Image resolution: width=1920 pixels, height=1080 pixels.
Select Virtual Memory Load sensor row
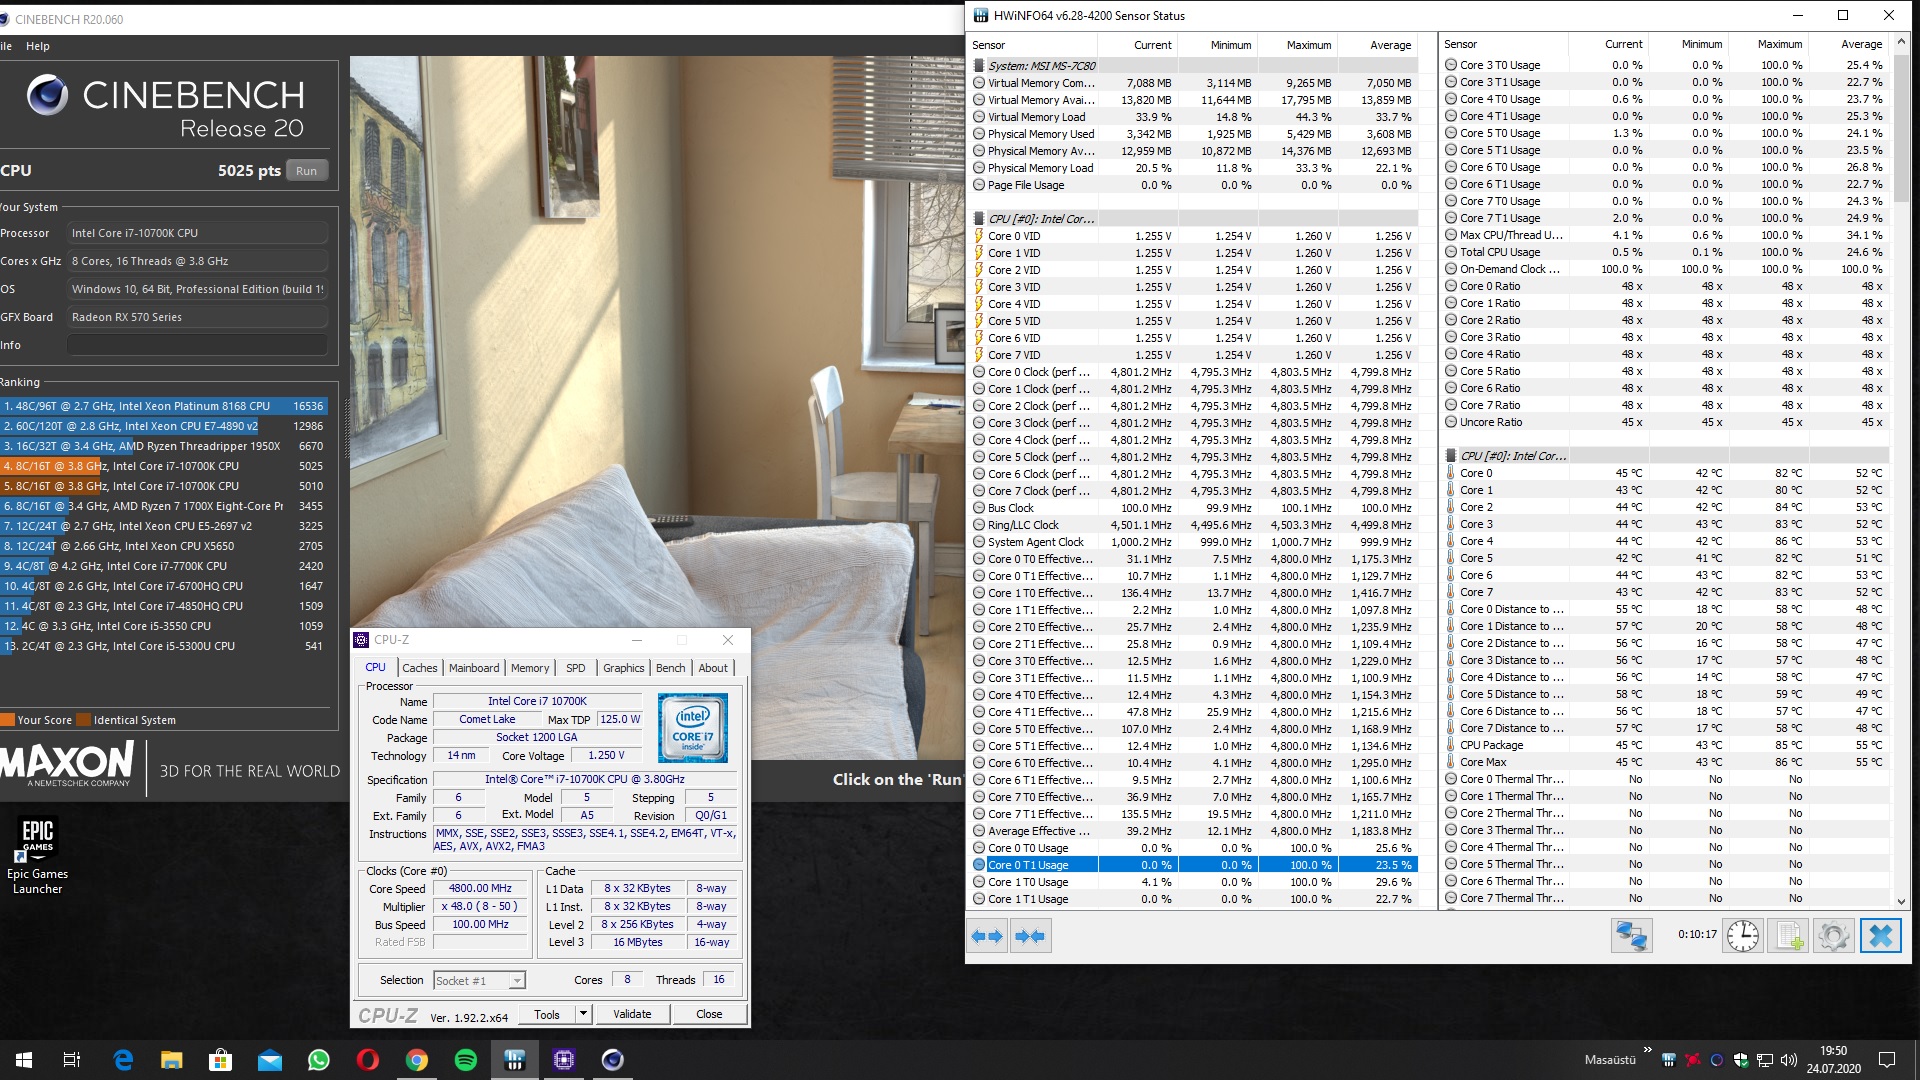click(1194, 117)
